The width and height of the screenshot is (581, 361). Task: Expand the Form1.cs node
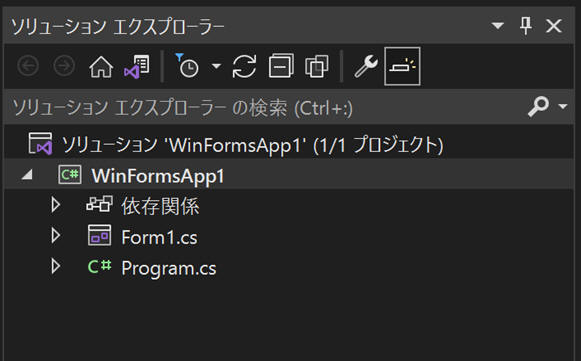56,235
